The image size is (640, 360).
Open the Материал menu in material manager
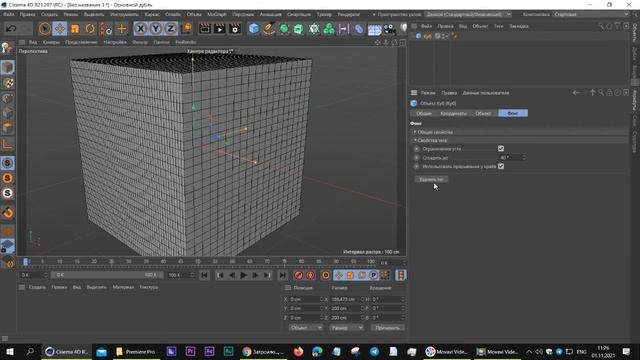[123, 287]
